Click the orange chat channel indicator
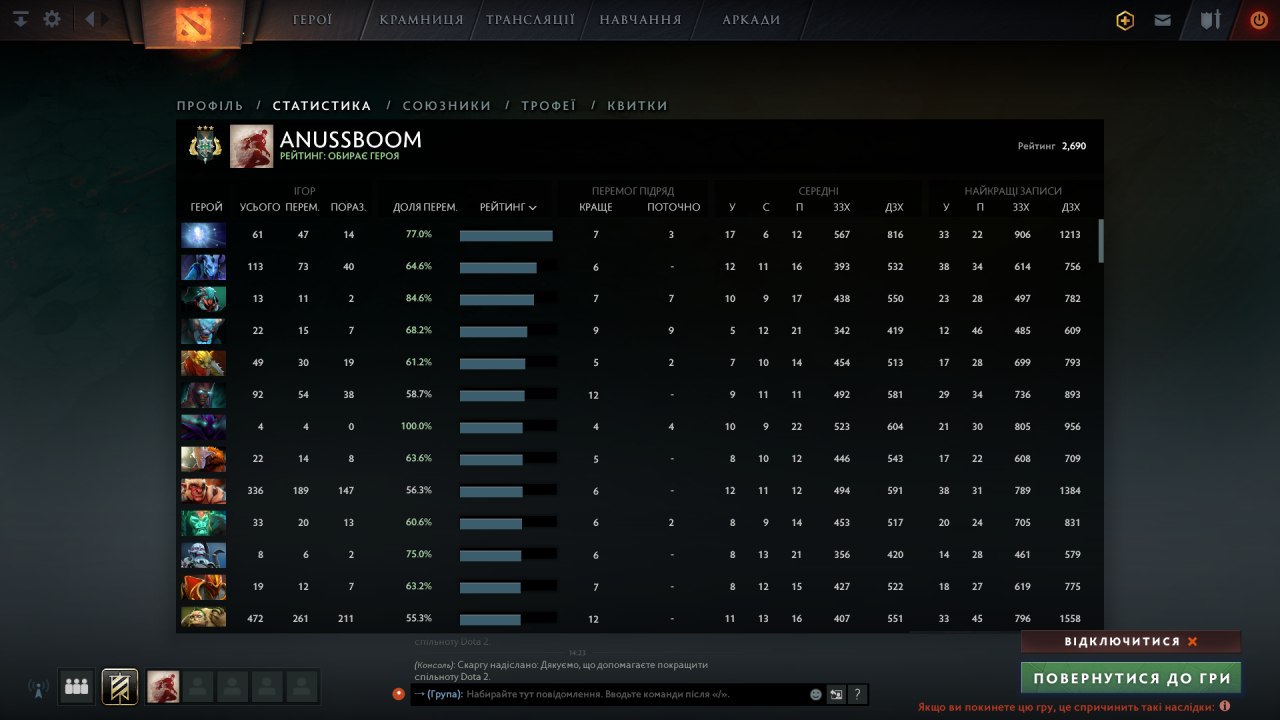This screenshot has height=720, width=1280. (x=399, y=693)
